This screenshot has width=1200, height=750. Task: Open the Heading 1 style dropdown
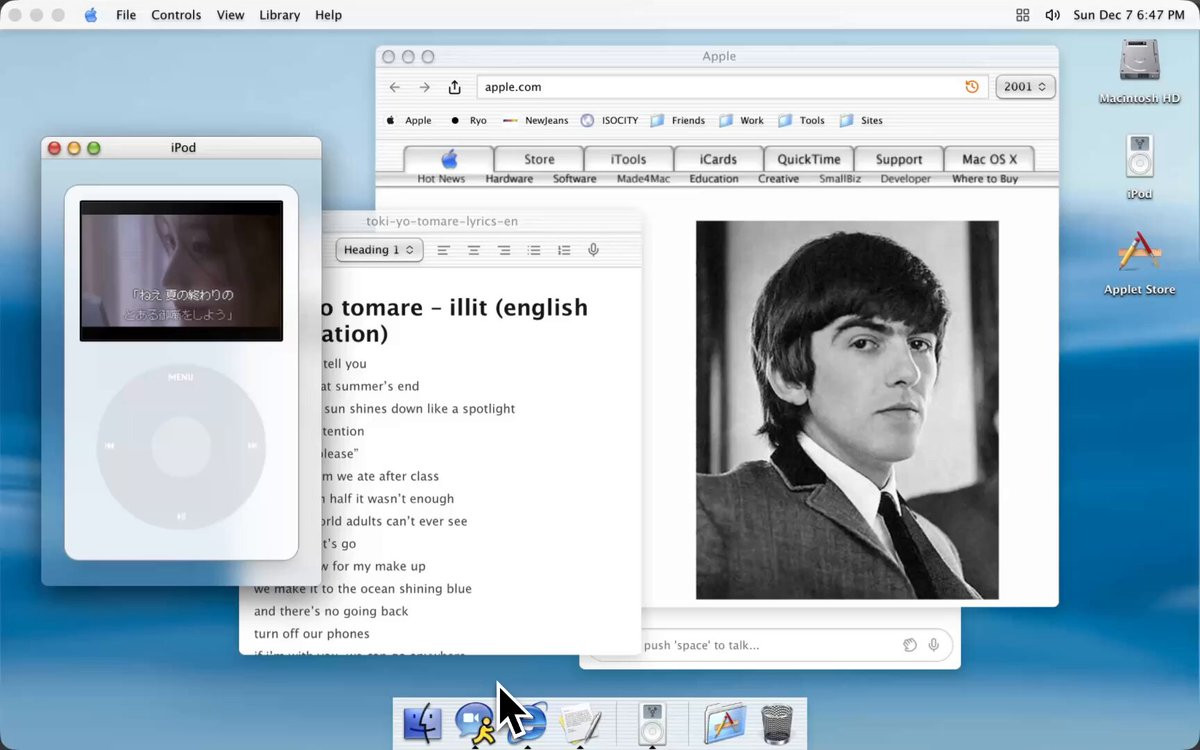[x=379, y=250]
